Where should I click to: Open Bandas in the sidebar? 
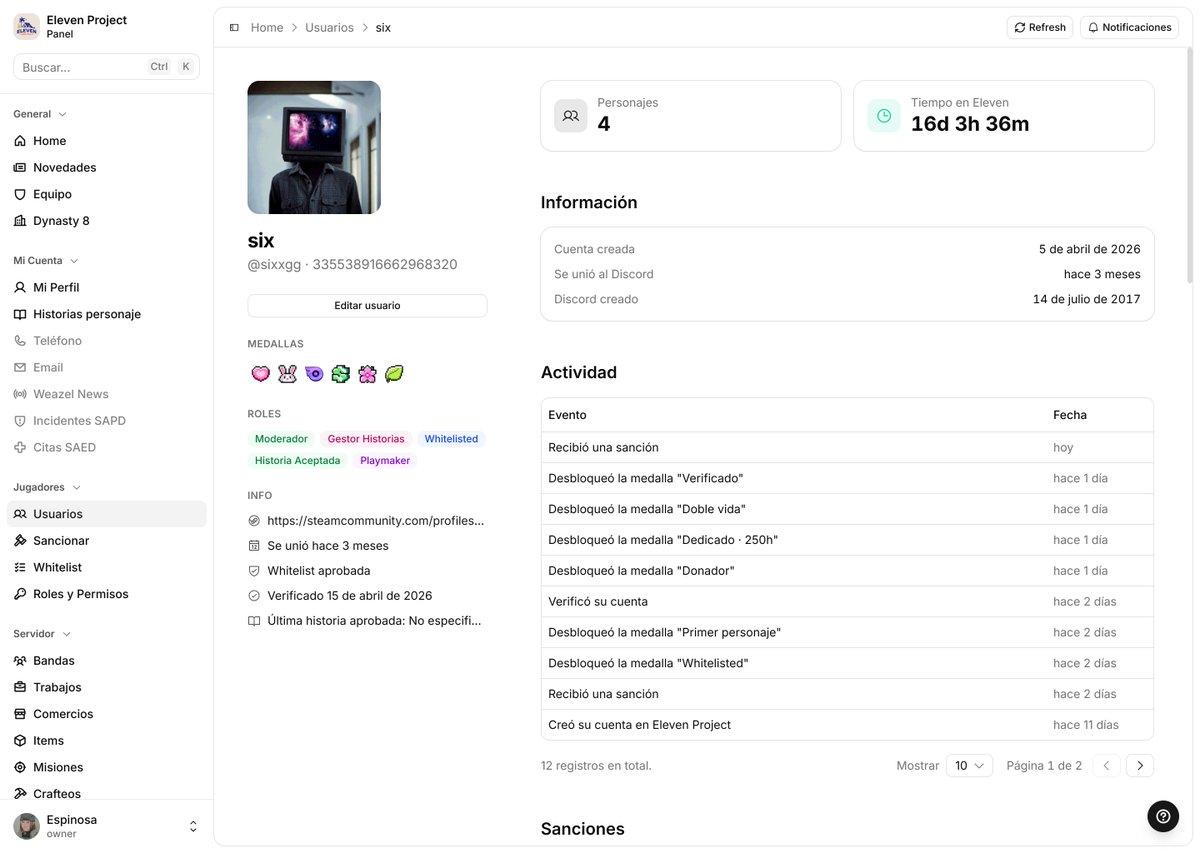106,661
